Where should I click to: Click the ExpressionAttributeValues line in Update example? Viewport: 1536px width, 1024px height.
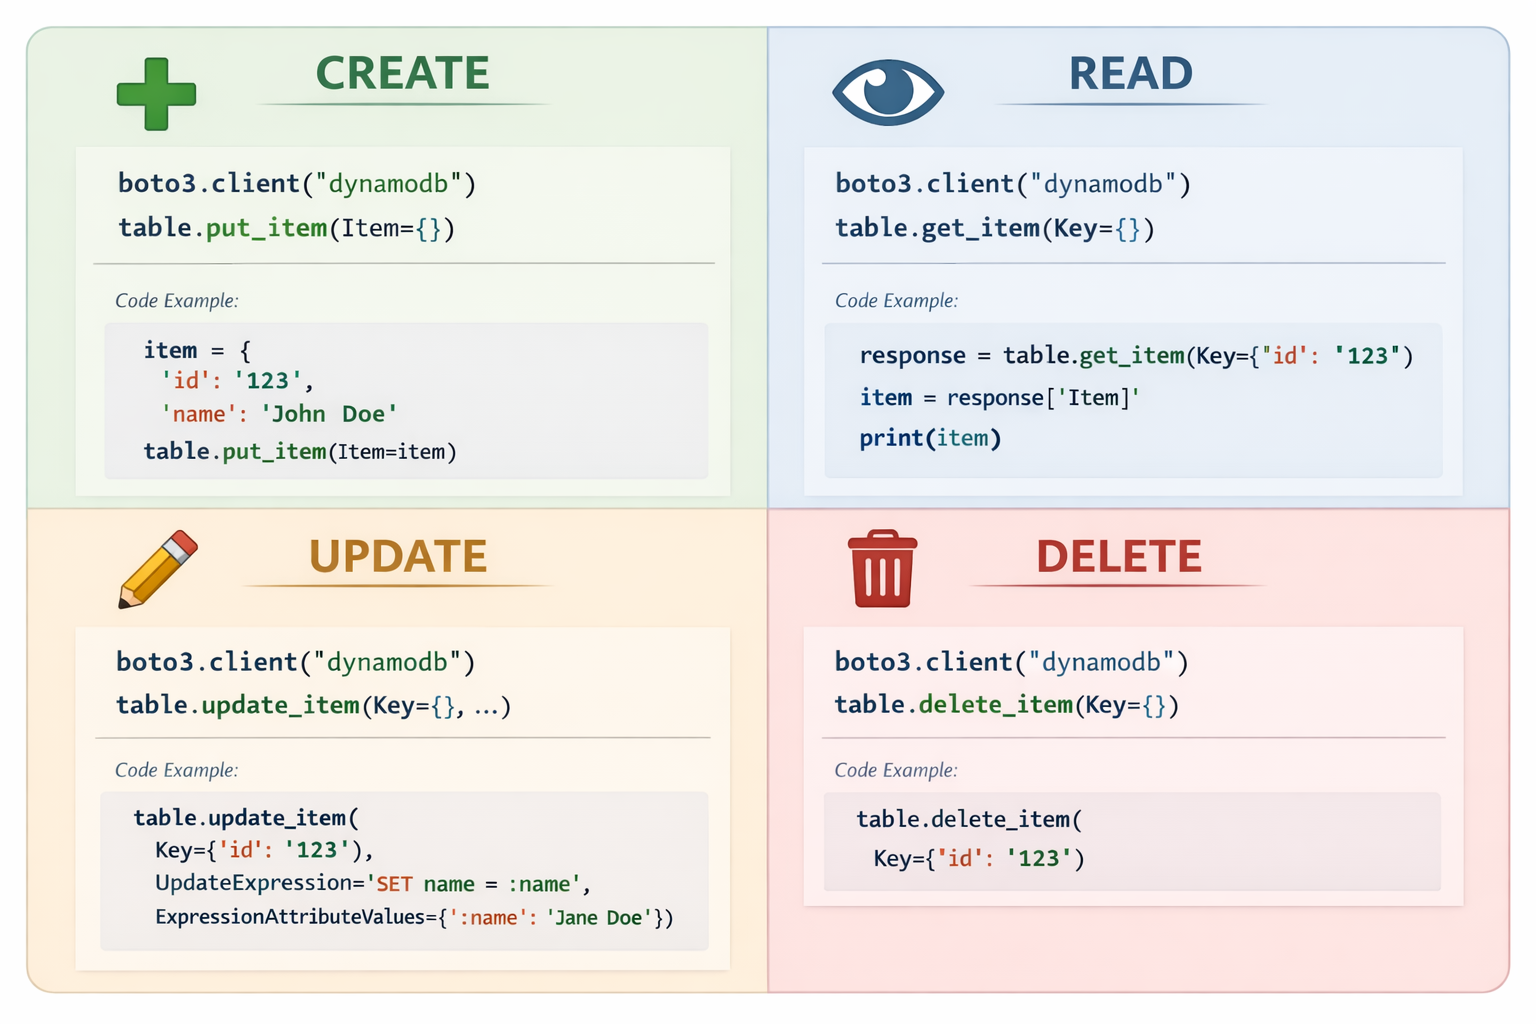click(413, 917)
